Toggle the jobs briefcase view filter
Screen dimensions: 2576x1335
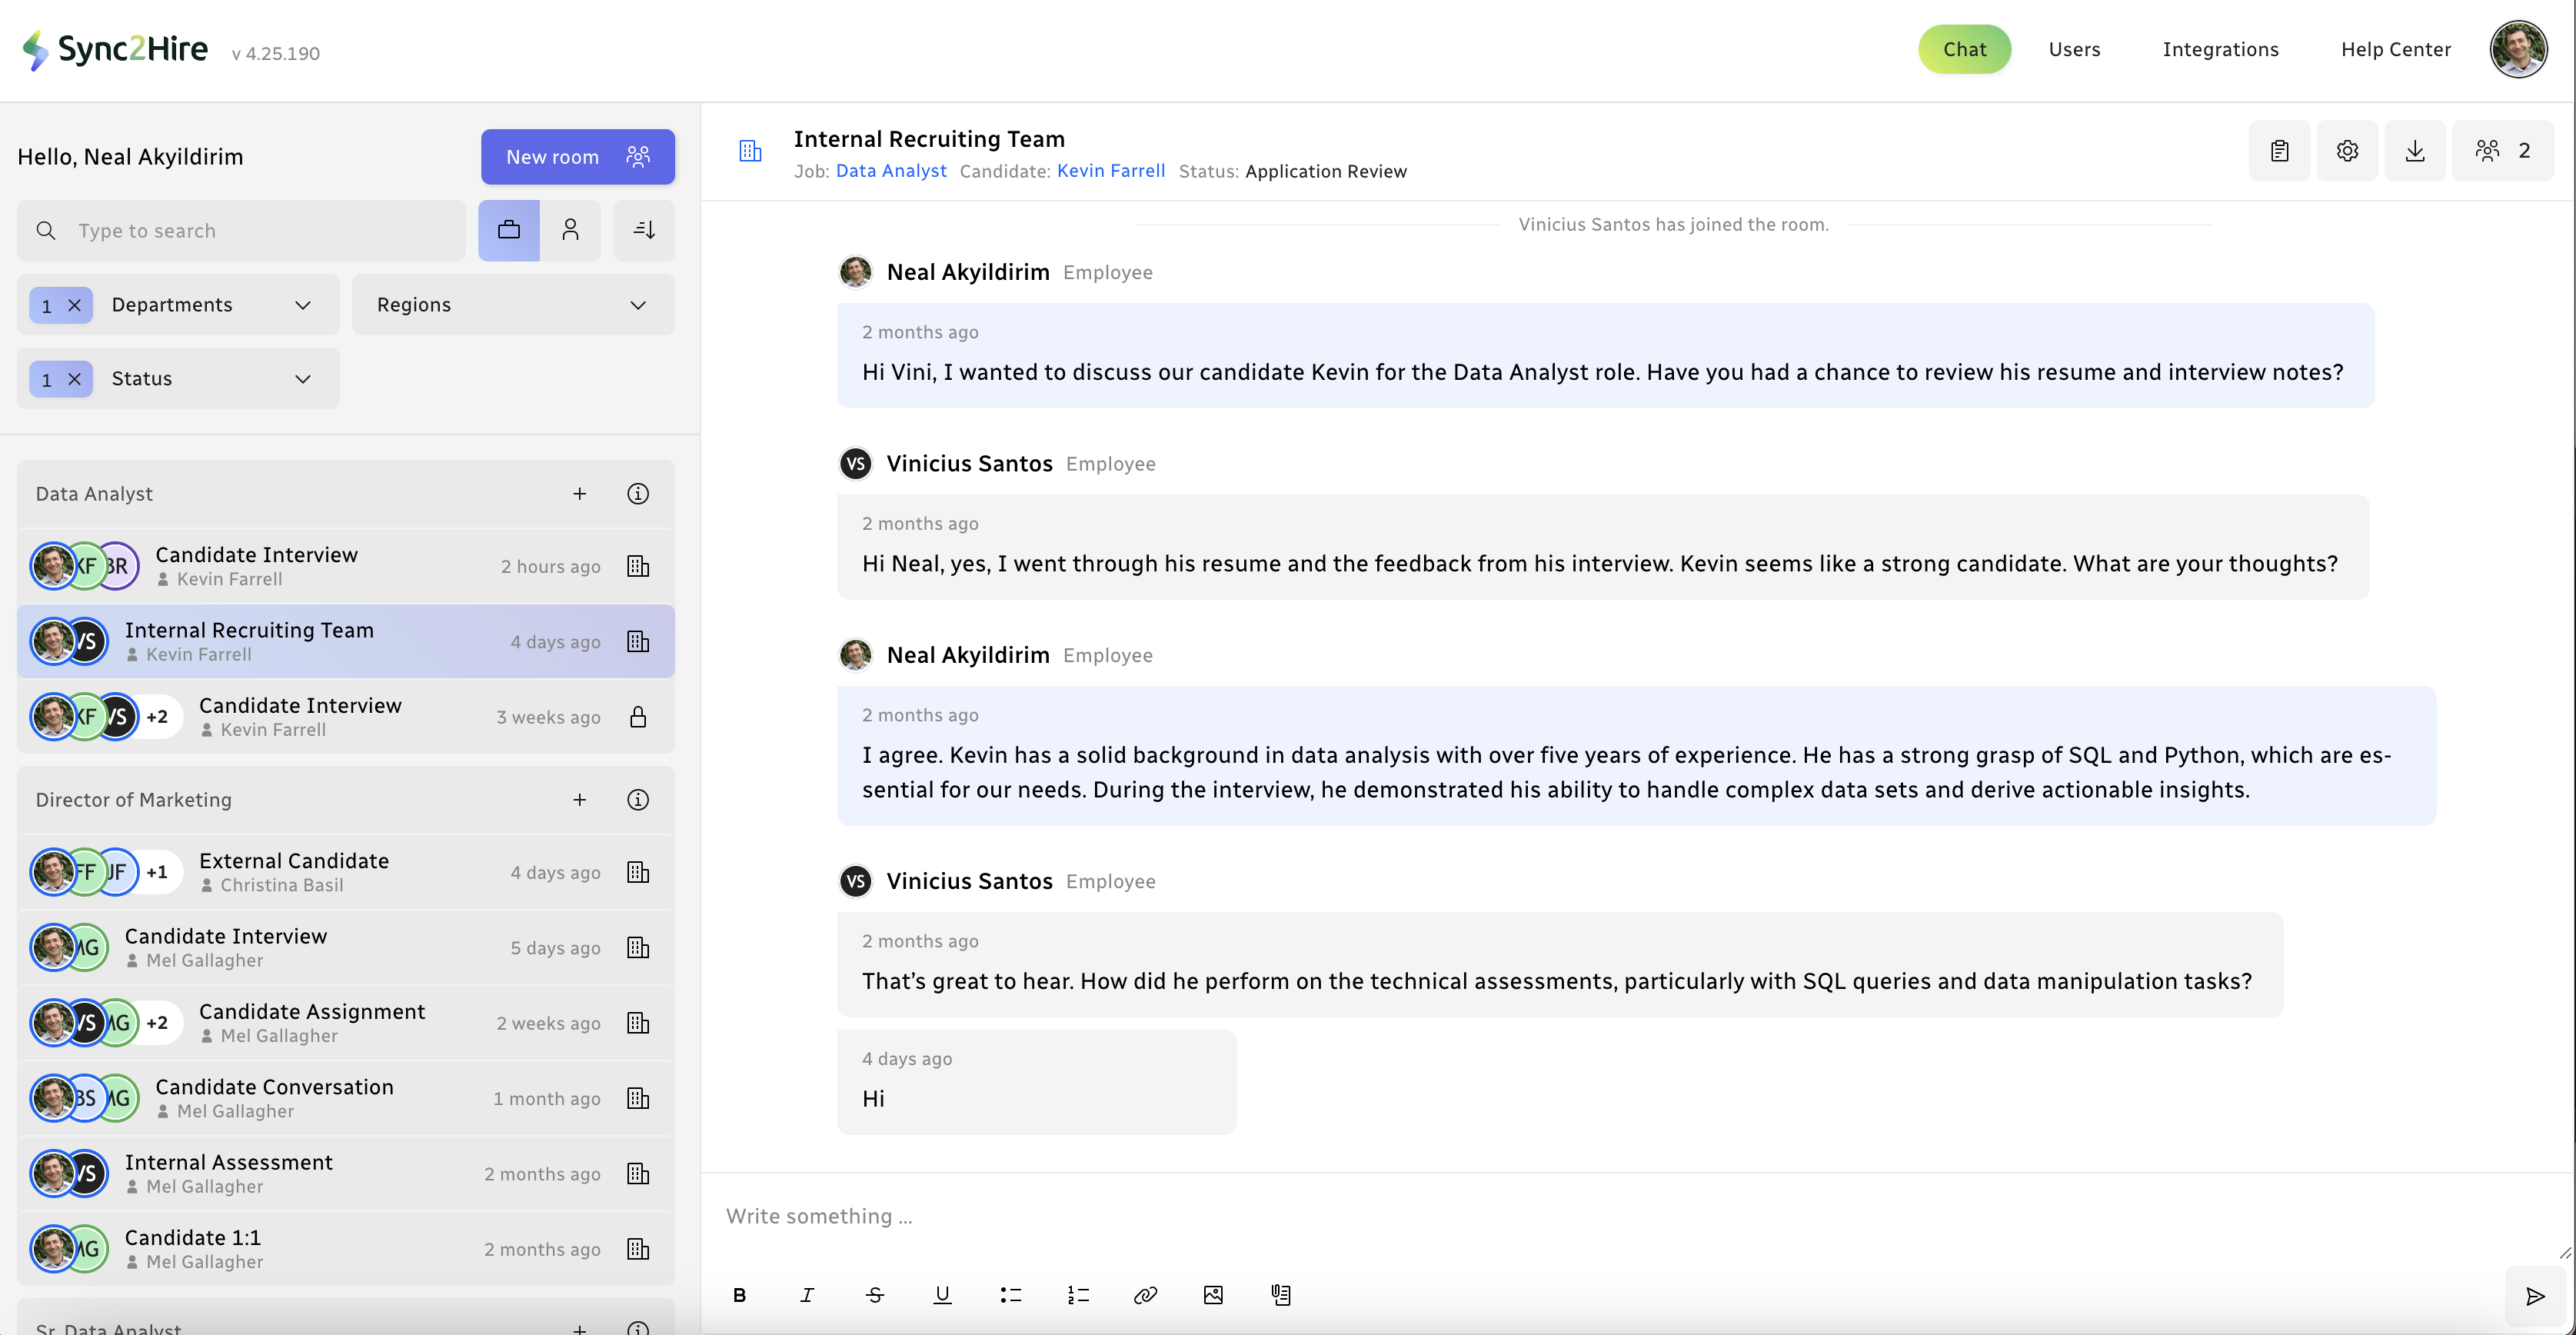pos(508,230)
